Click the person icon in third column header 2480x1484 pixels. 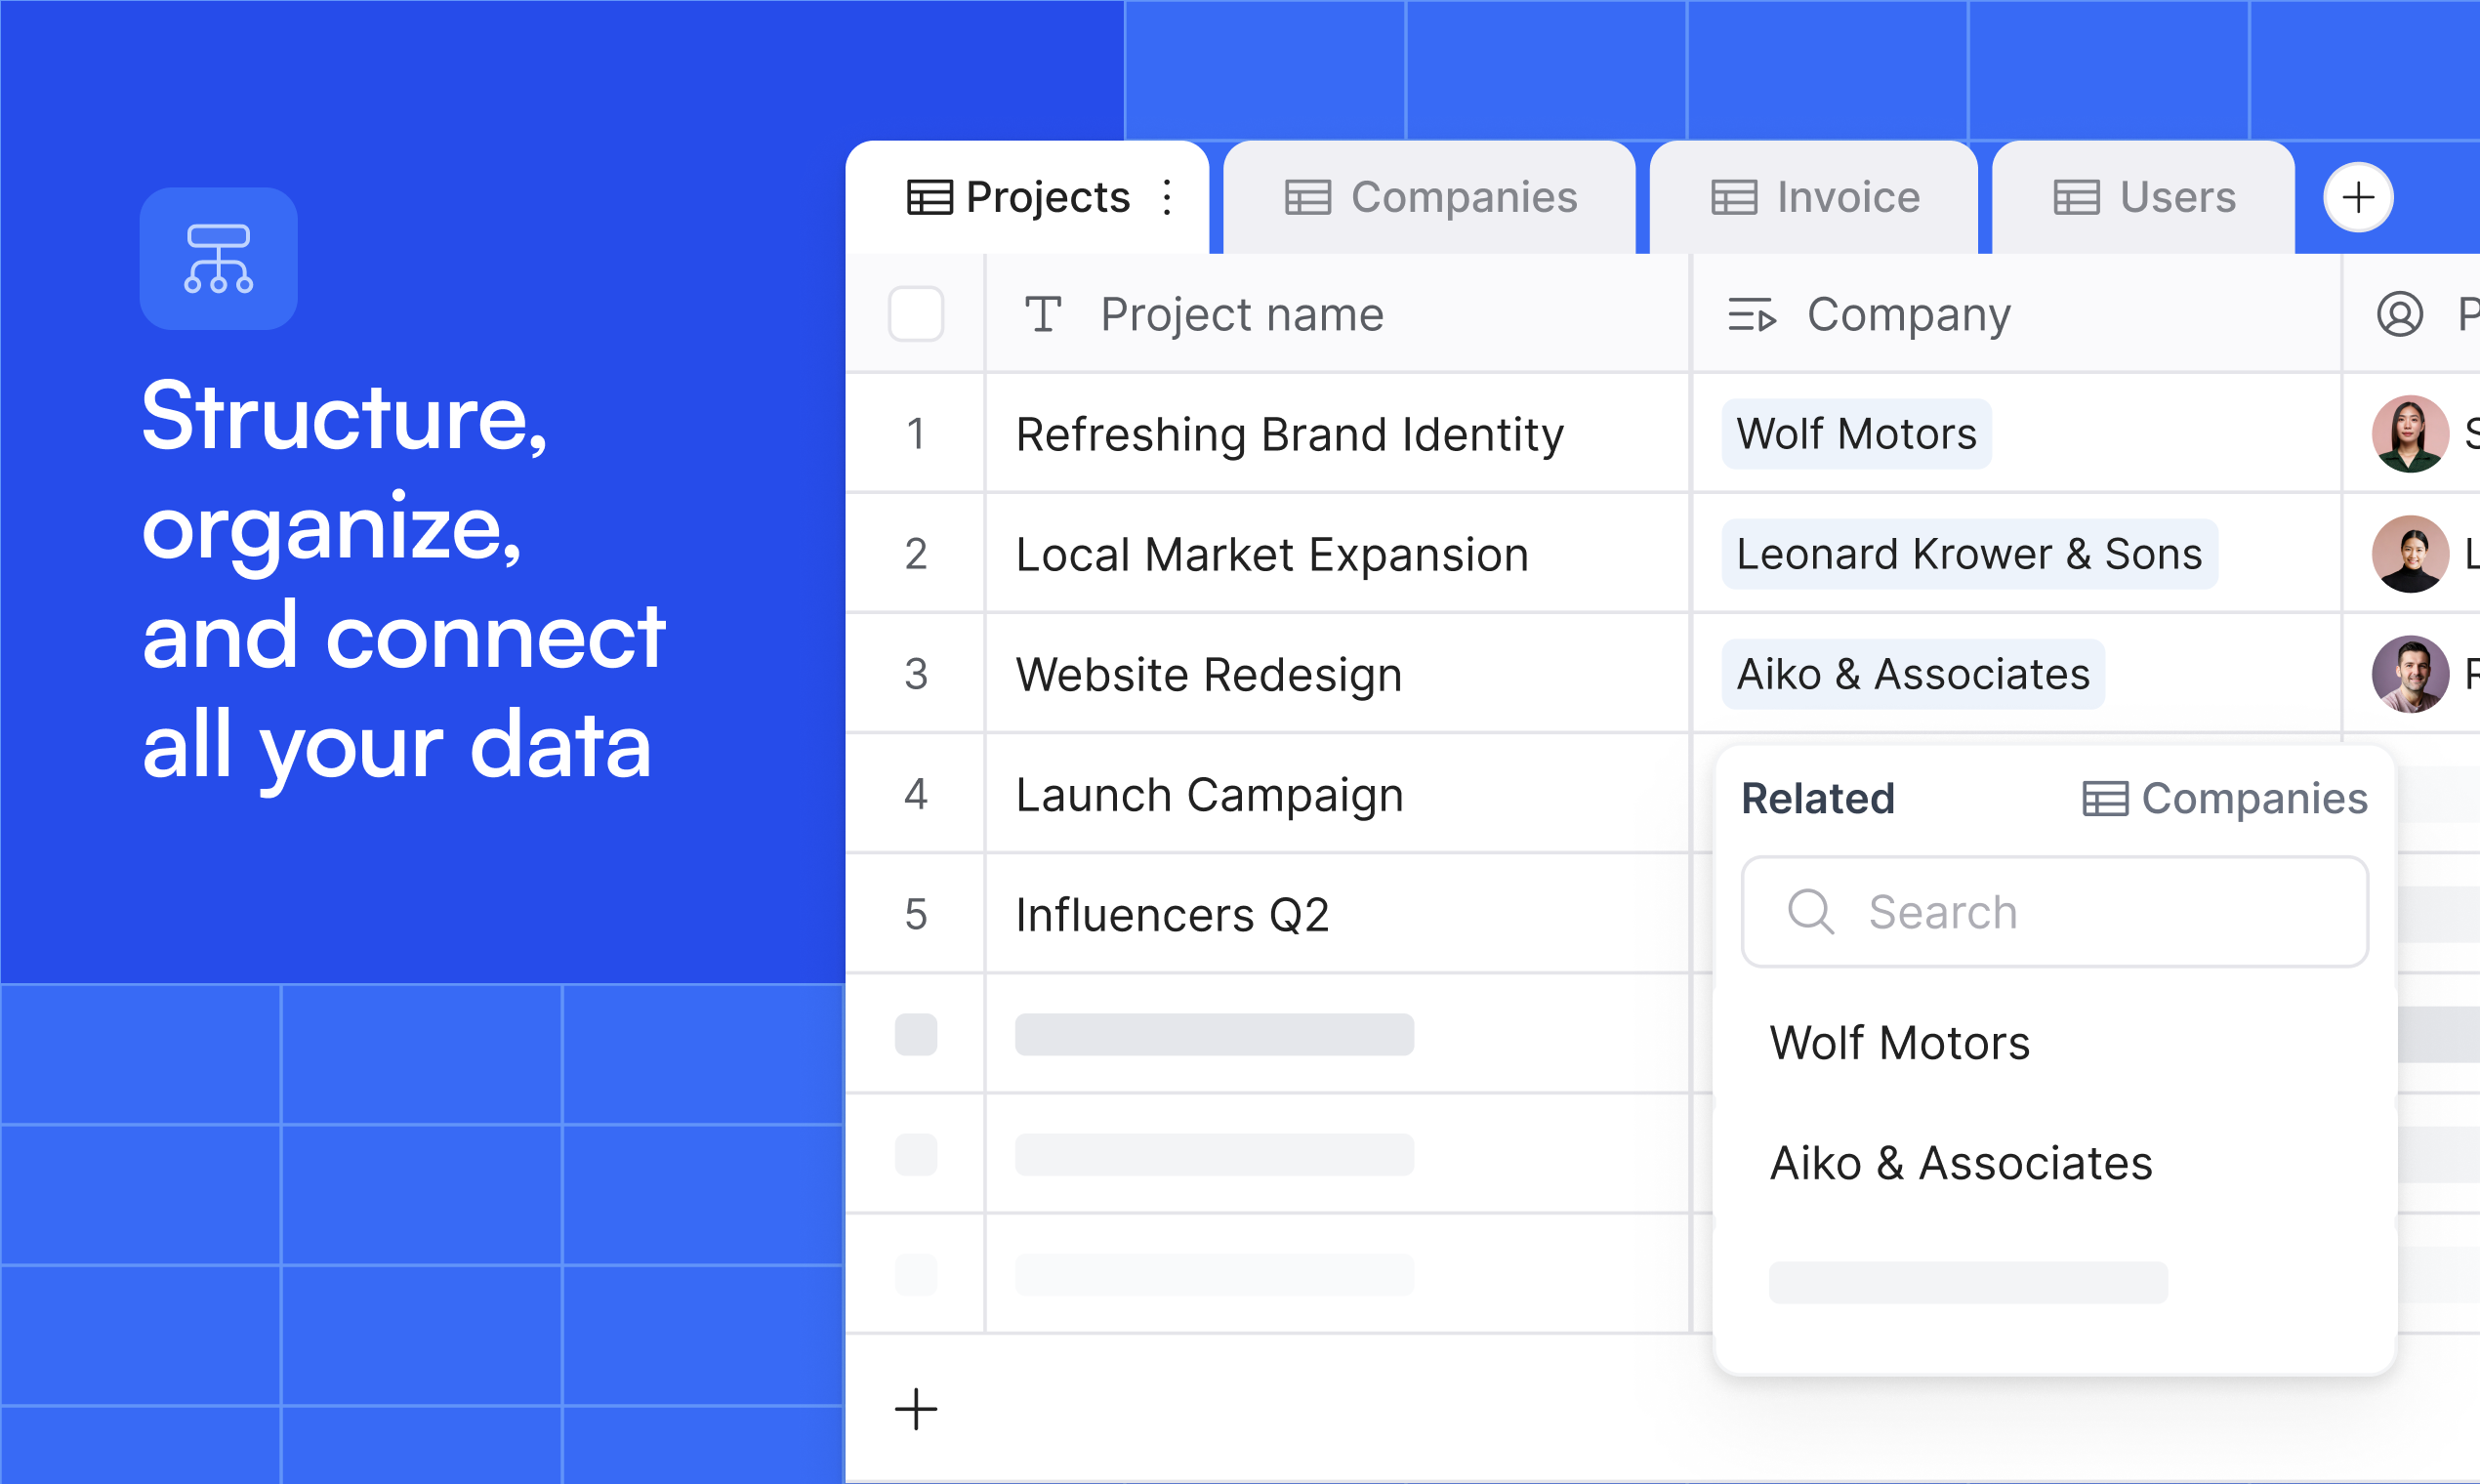(2399, 314)
